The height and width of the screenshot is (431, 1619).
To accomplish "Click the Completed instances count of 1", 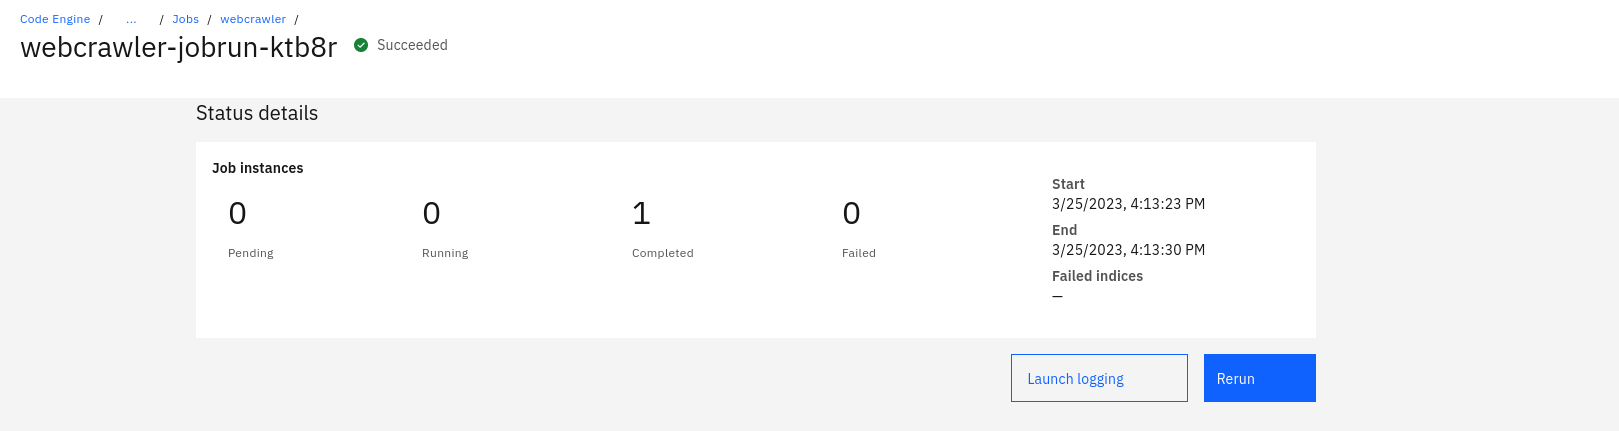I will coord(641,213).
